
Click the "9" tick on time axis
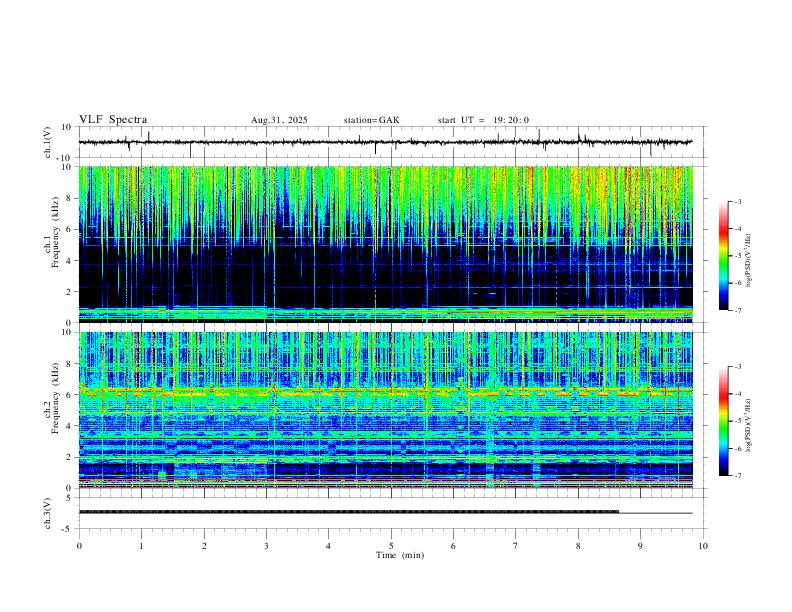click(640, 546)
